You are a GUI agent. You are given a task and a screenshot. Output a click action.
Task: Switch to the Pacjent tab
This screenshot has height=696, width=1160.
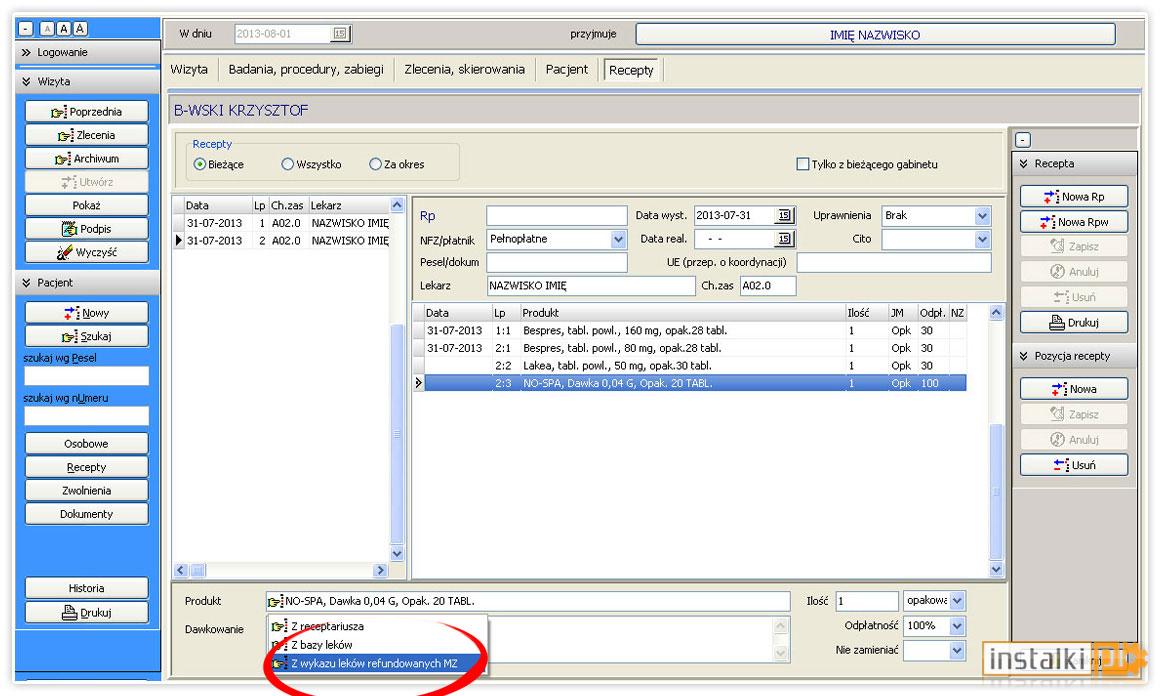coord(567,70)
